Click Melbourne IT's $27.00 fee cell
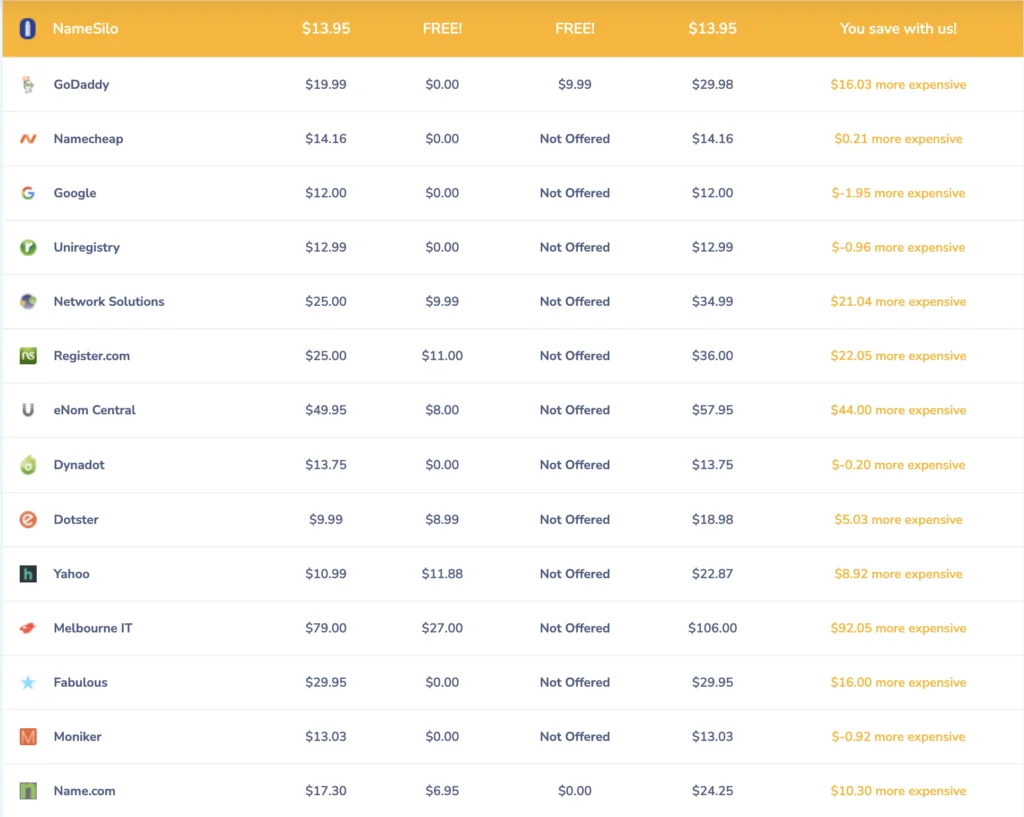 (x=442, y=628)
